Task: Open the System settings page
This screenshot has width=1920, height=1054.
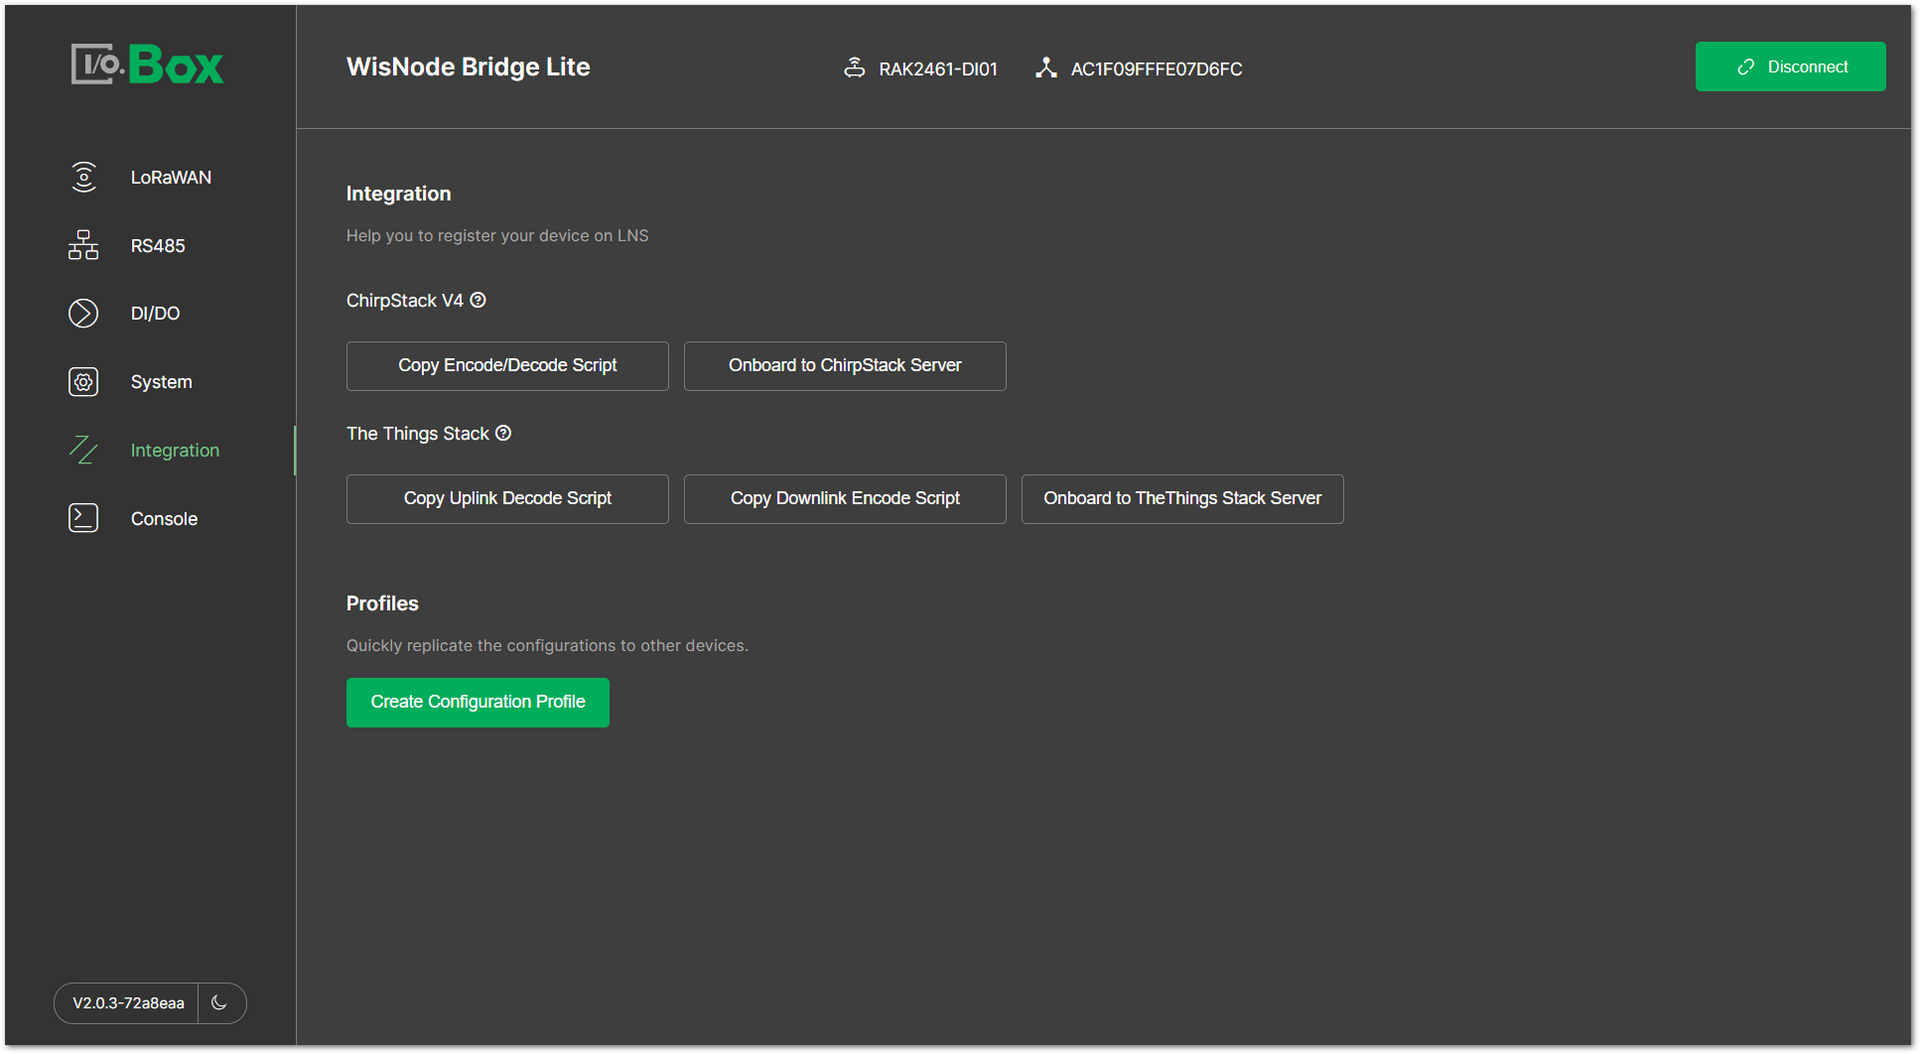Action: click(161, 382)
